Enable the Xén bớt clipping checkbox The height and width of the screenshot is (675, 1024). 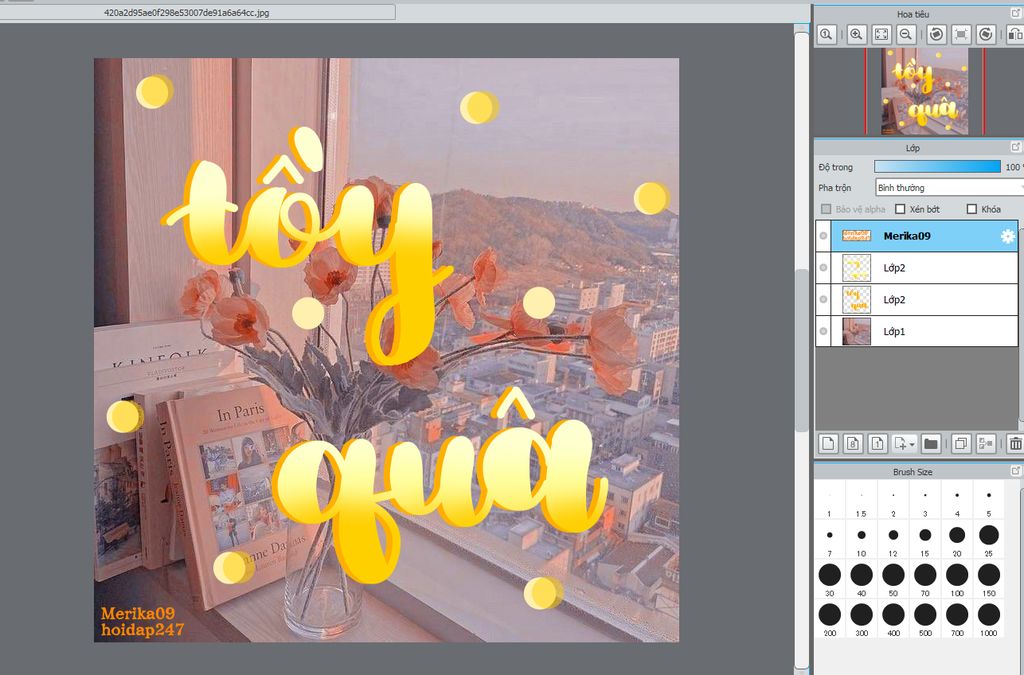click(900, 209)
